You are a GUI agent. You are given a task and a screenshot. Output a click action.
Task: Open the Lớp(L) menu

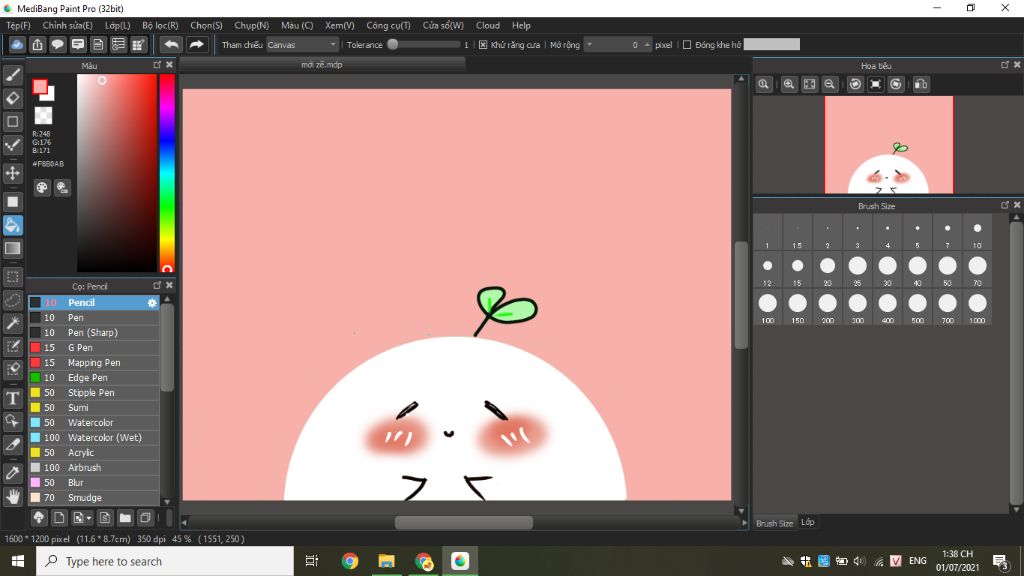point(118,25)
